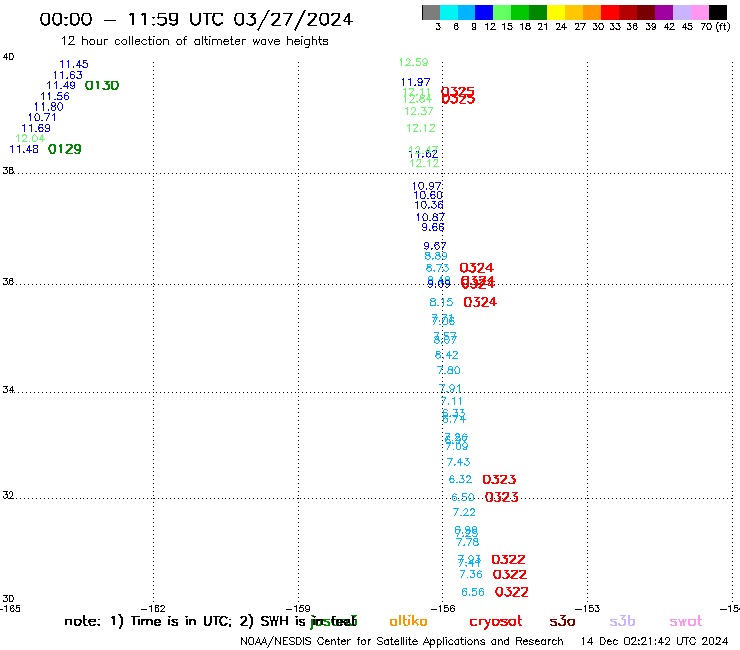This screenshot has width=740, height=650.
Task: Click the wave height value 10.71
Action: (42, 117)
